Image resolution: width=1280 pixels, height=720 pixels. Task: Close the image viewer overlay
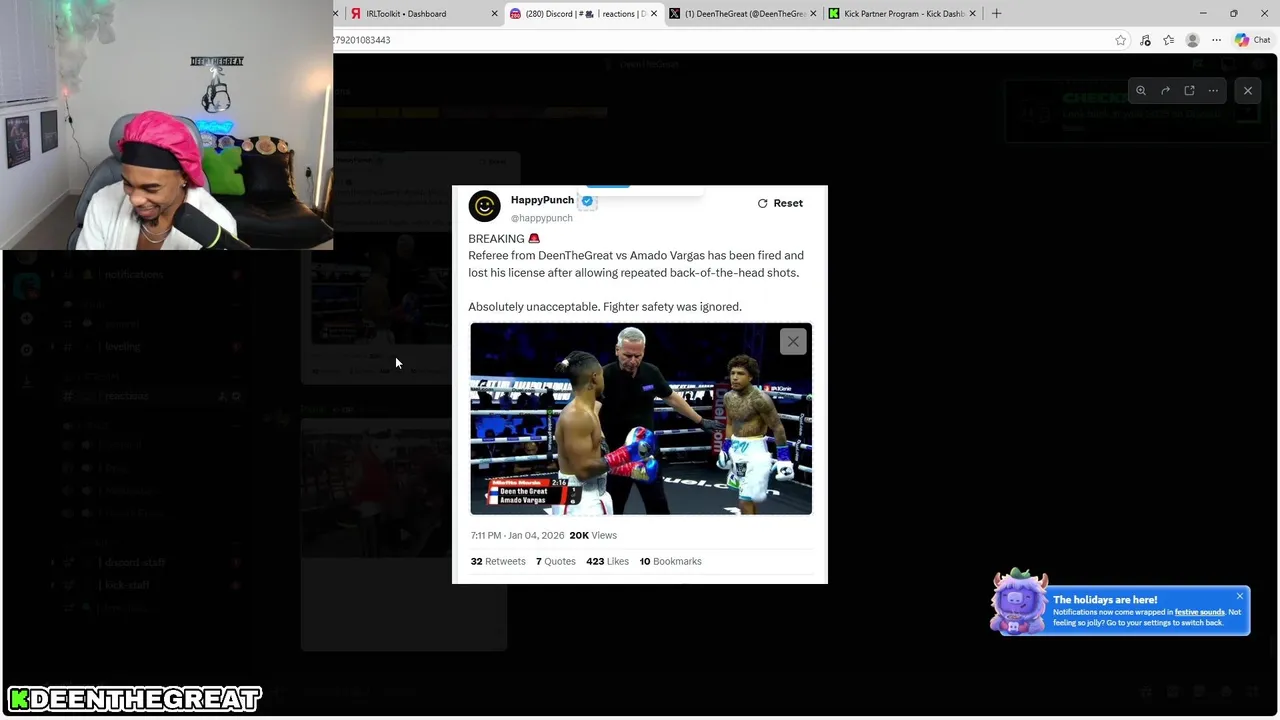pos(1248,91)
